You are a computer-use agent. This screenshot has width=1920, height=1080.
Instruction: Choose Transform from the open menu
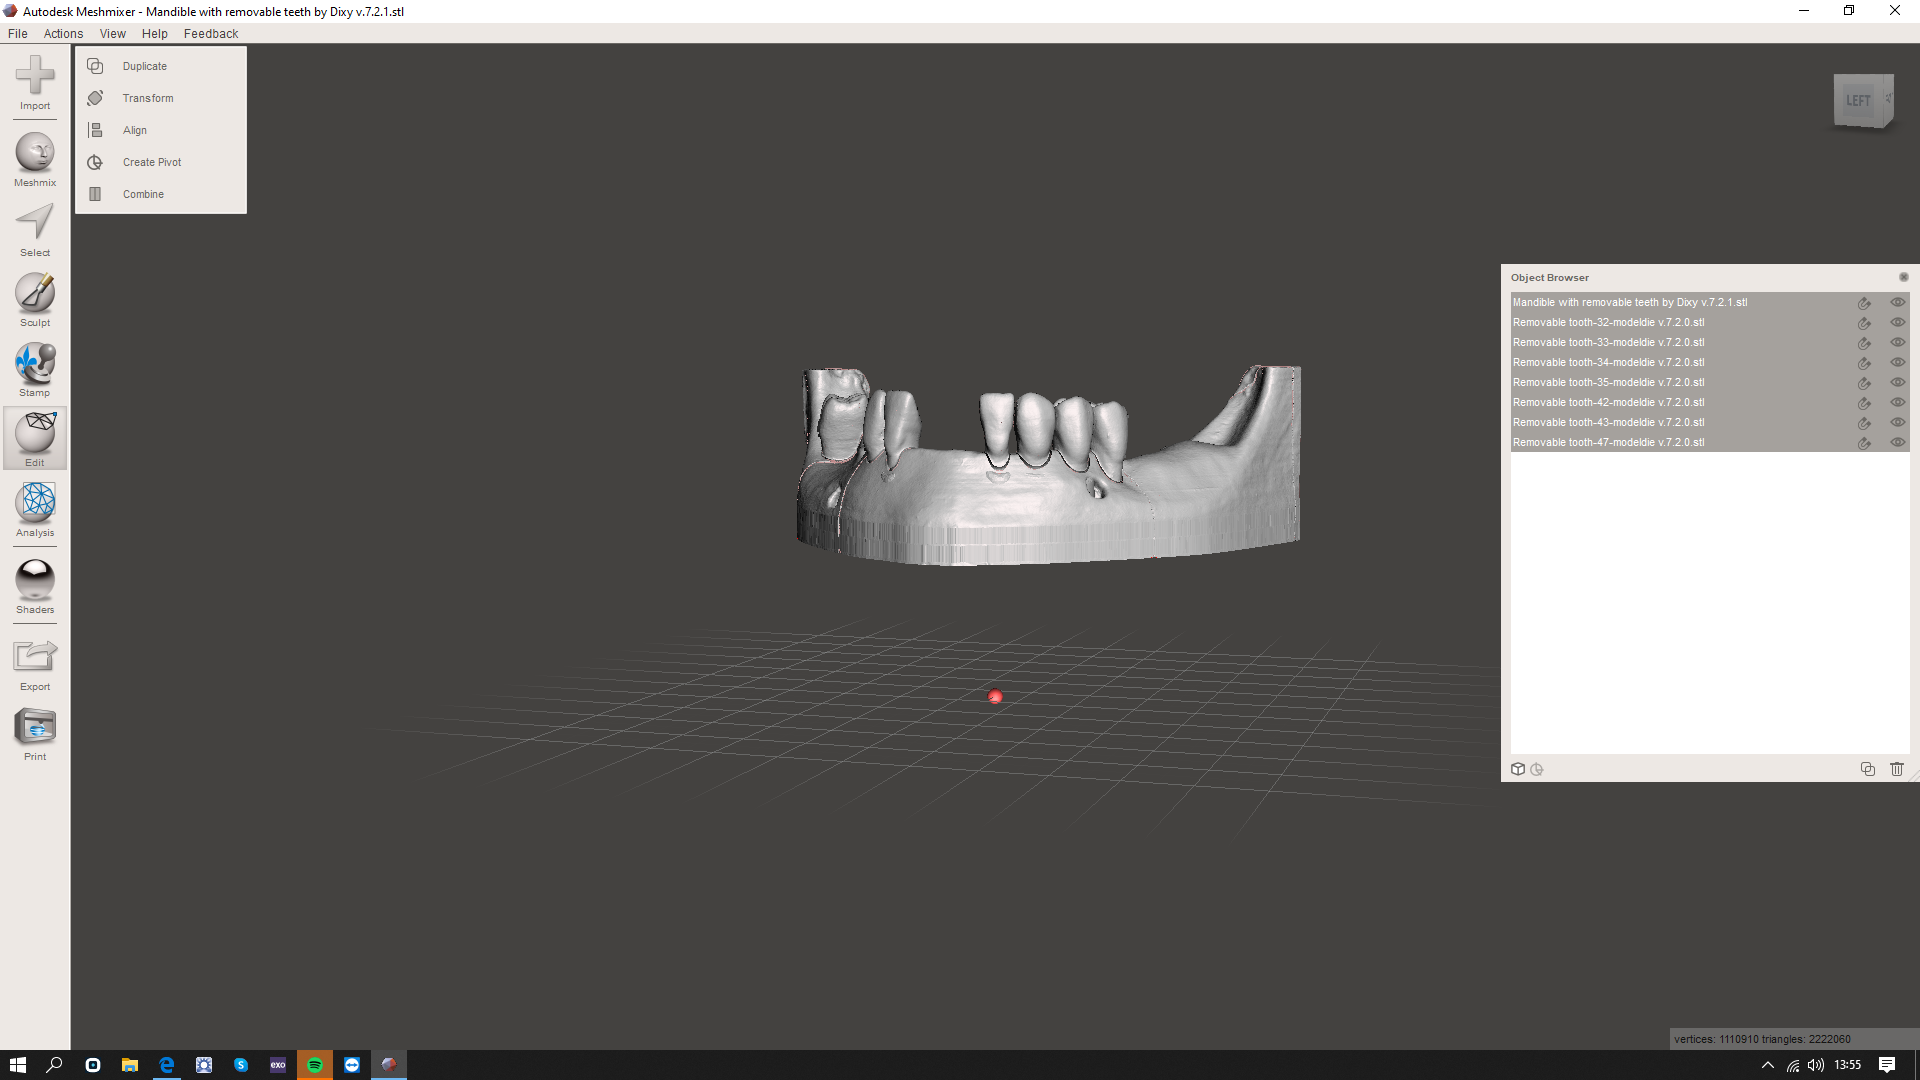[x=147, y=98]
